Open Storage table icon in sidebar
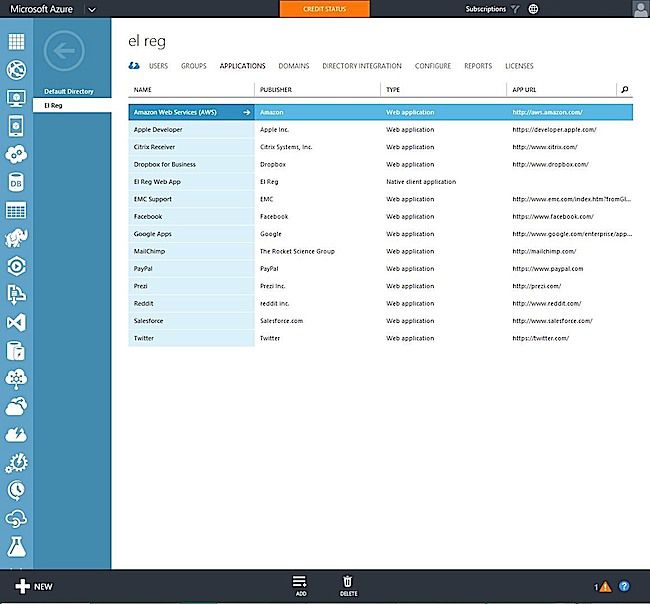650x604 pixels. point(16,210)
